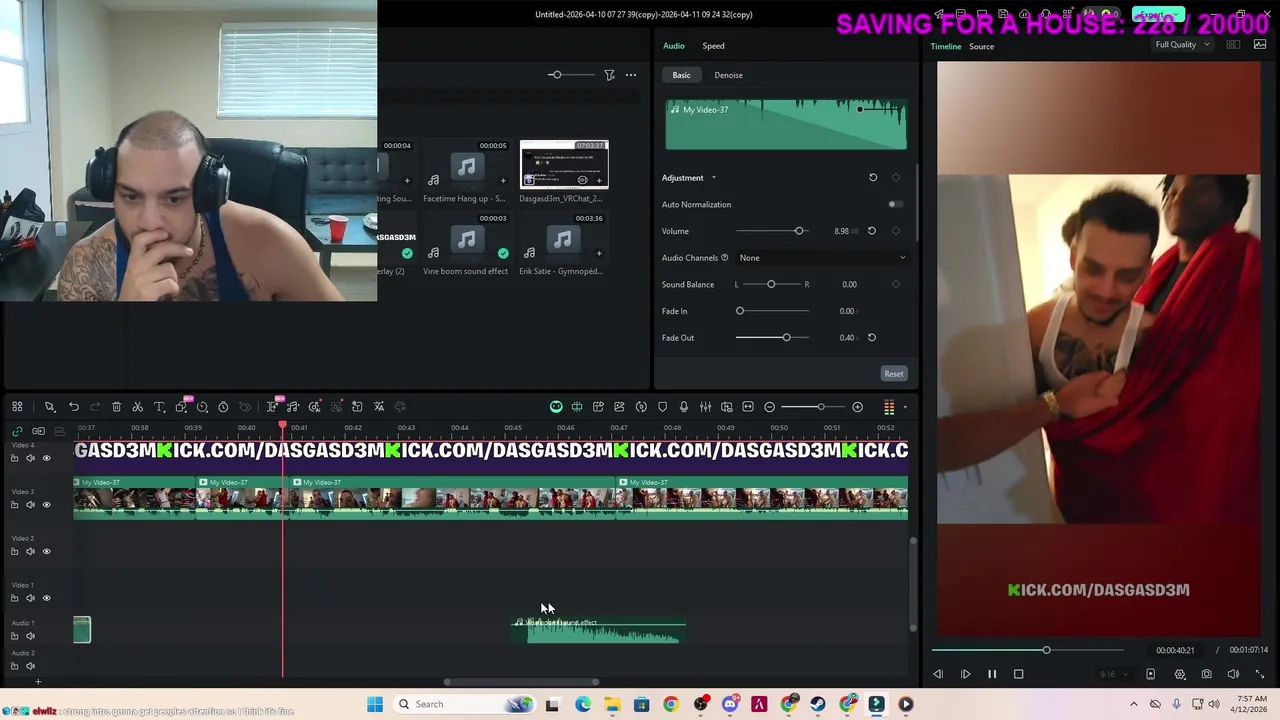Mute the Audio 1 track
1280x720 pixels.
click(x=30, y=636)
